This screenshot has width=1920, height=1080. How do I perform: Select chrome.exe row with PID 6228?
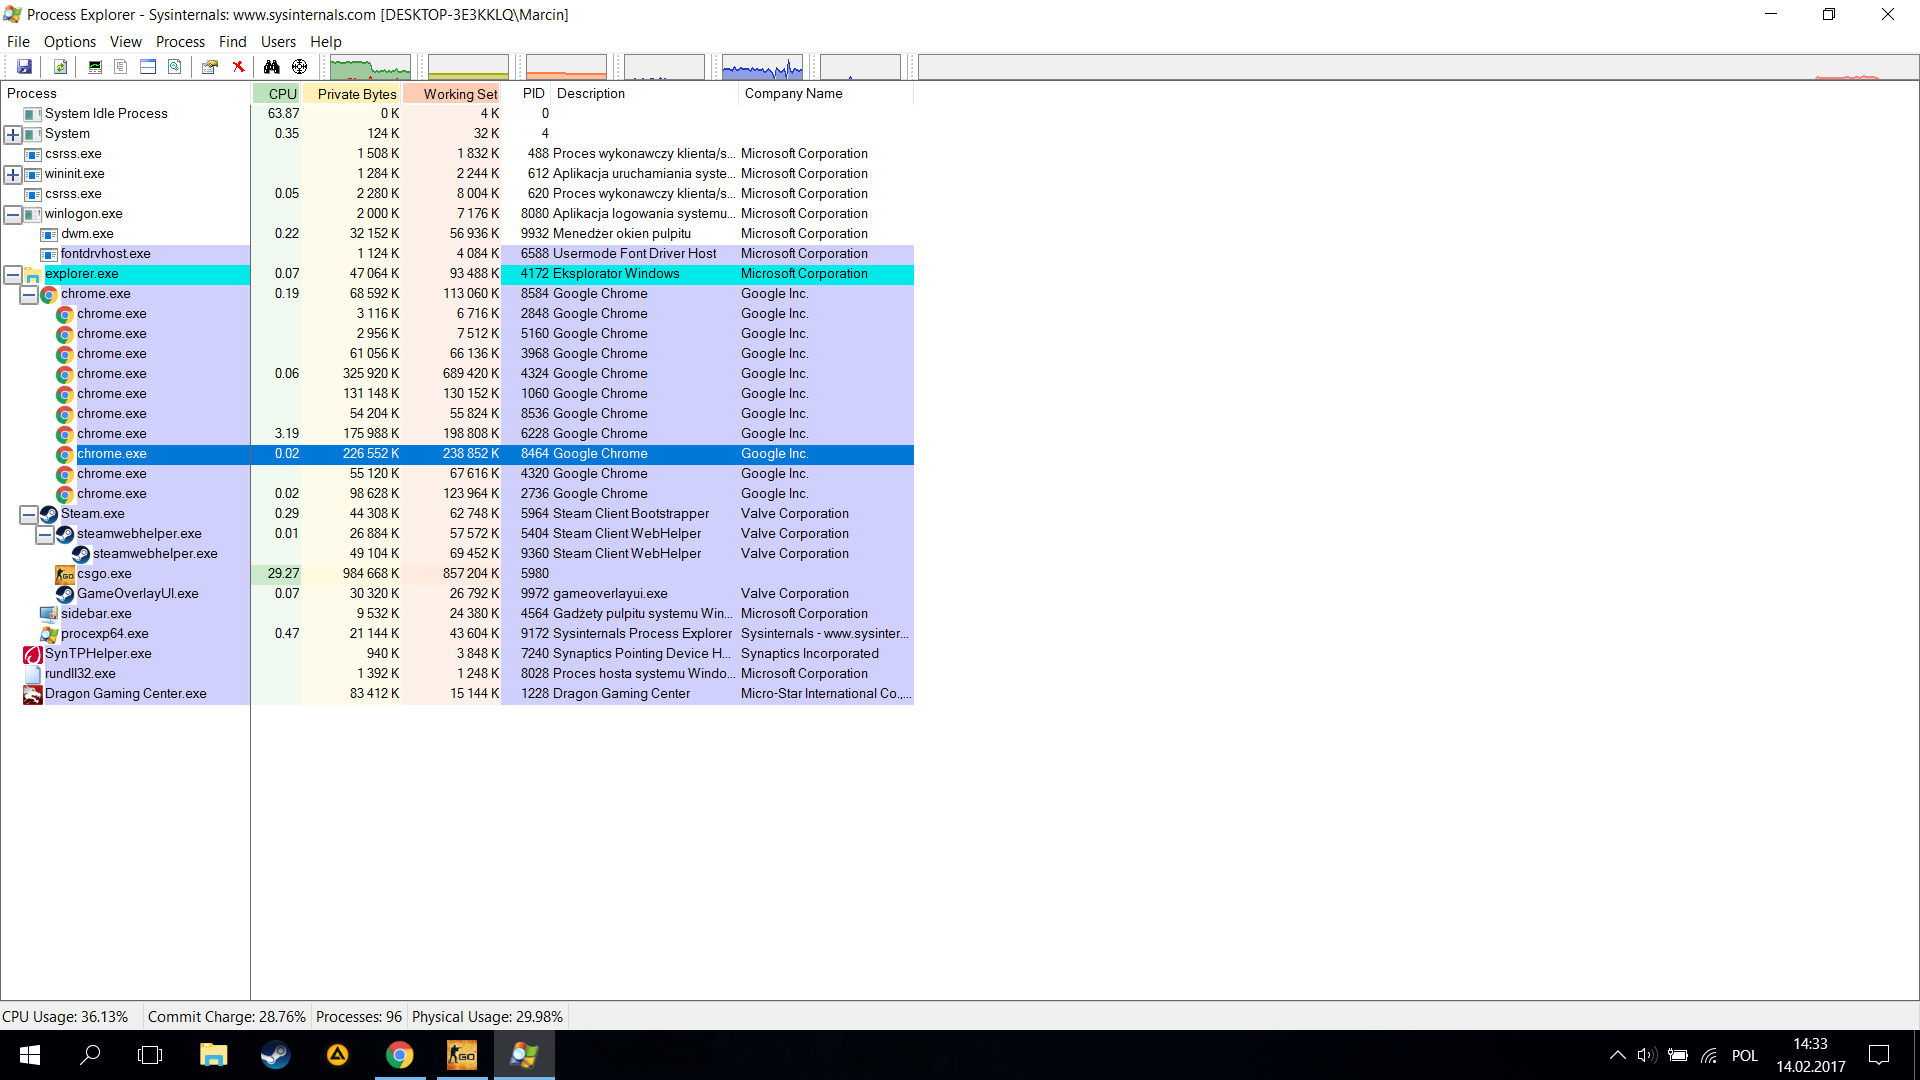click(x=458, y=434)
